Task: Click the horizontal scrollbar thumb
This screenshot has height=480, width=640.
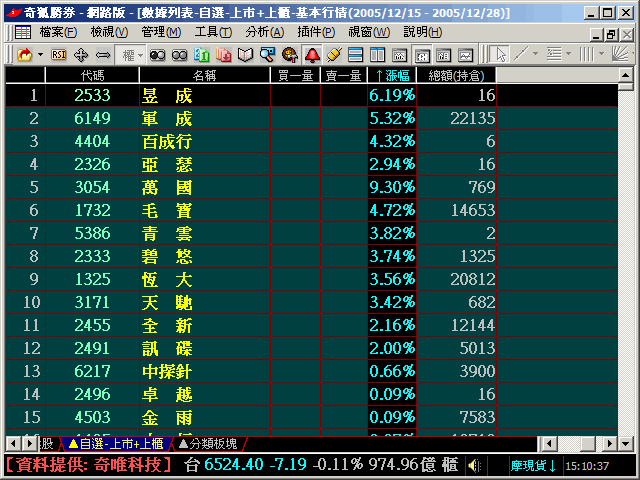Action: [588, 443]
